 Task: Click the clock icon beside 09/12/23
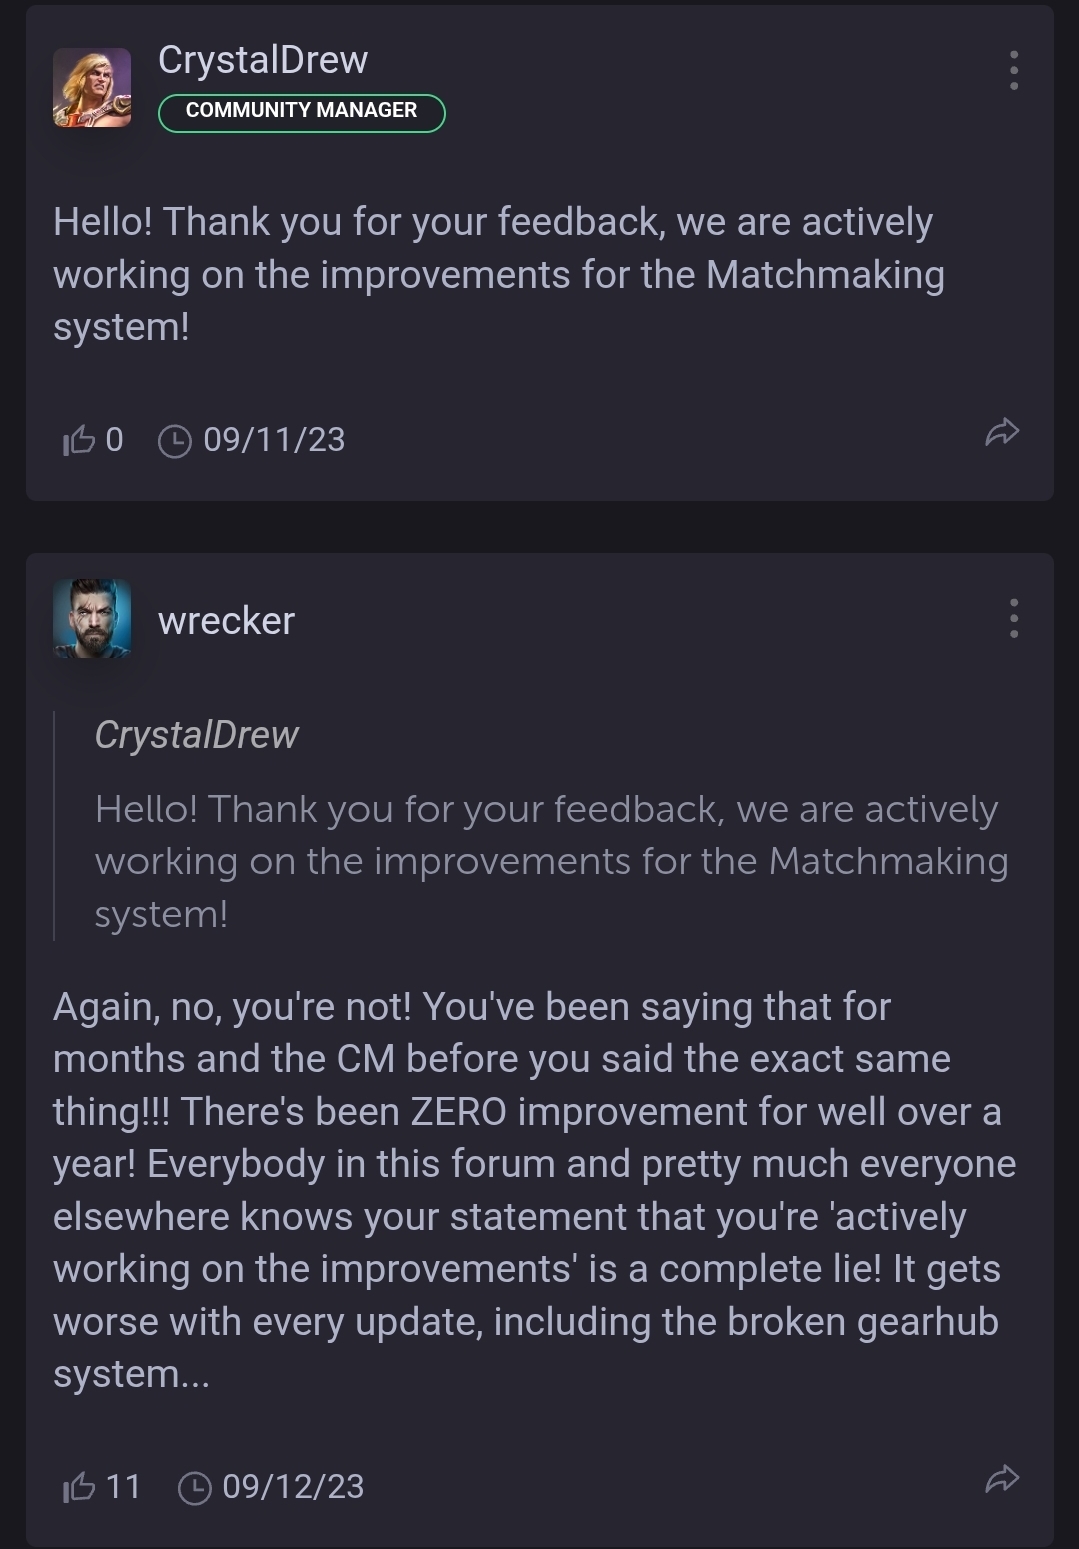pyautogui.click(x=194, y=1488)
